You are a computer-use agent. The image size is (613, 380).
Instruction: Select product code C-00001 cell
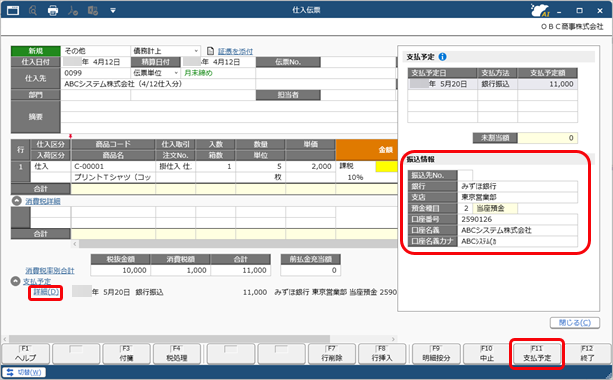113,166
